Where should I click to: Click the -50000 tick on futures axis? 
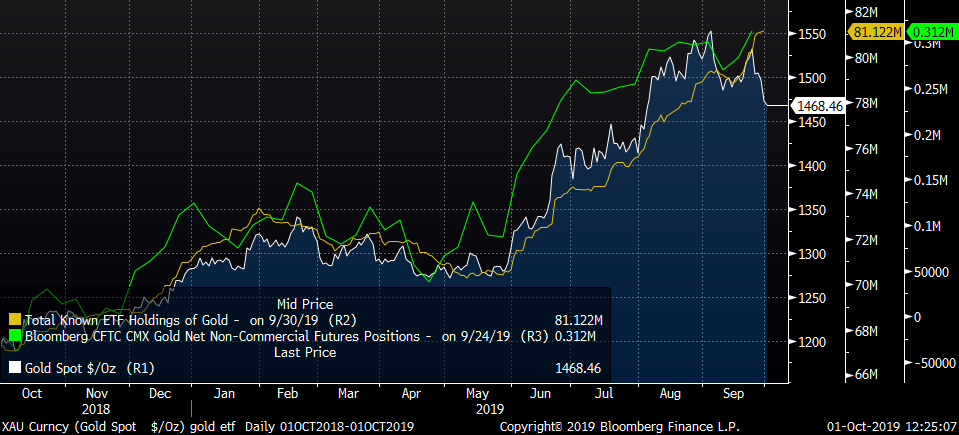[x=935, y=363]
